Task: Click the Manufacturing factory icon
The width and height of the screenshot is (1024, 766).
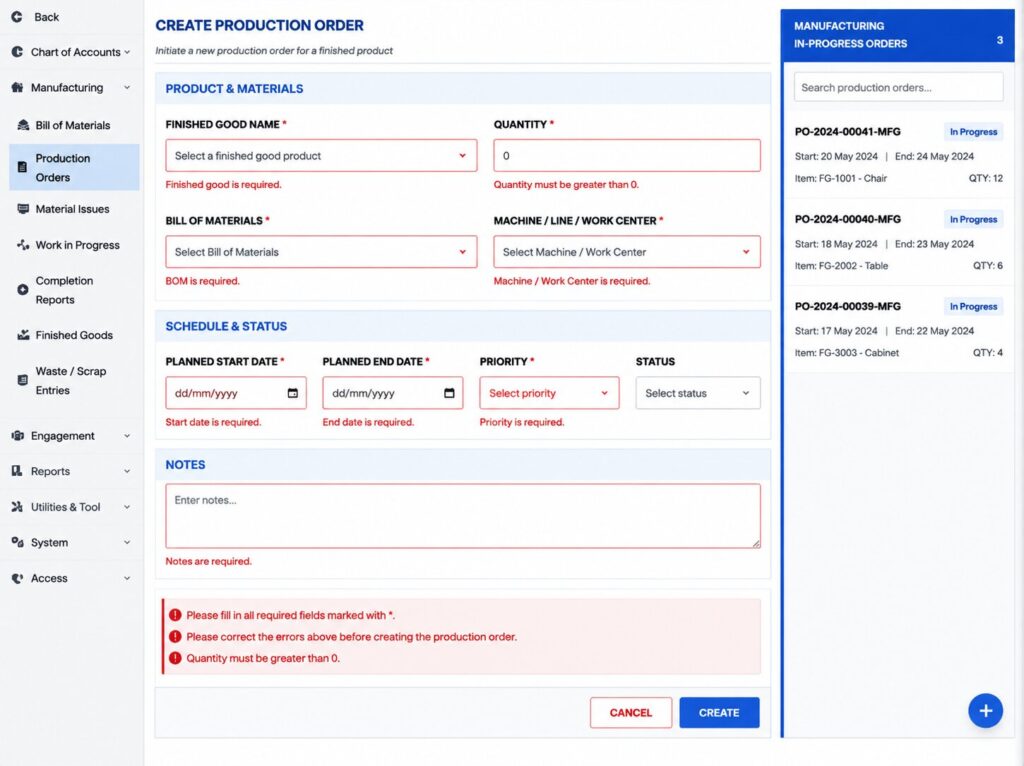Action: point(17,87)
